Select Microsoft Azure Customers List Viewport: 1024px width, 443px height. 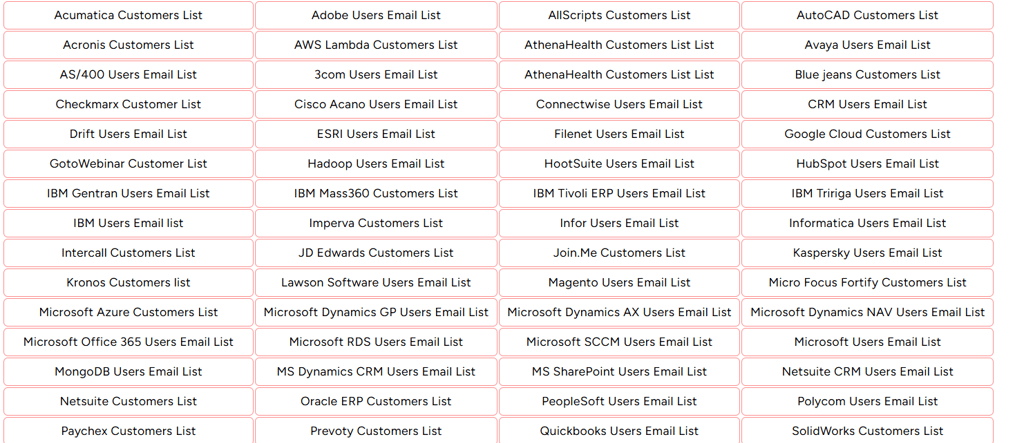[x=128, y=312]
